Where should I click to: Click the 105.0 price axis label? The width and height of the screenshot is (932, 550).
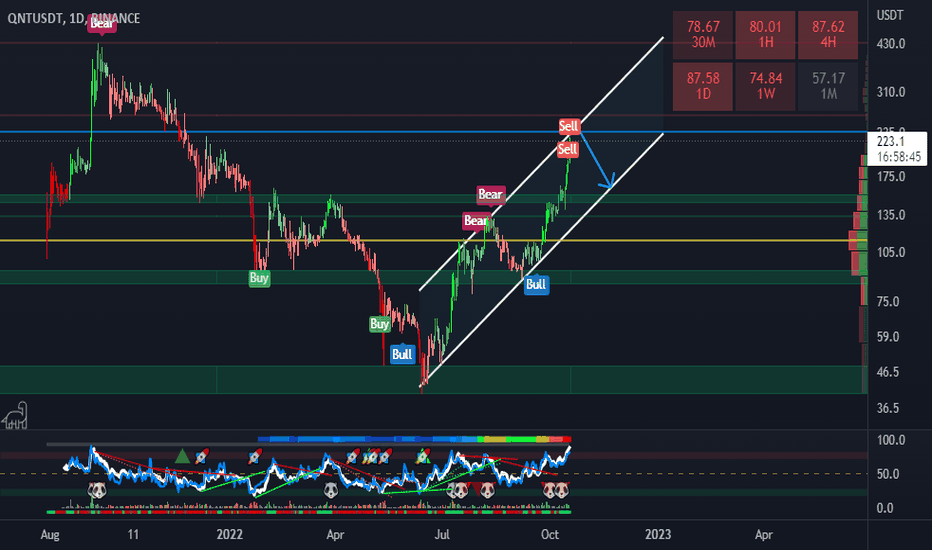891,252
